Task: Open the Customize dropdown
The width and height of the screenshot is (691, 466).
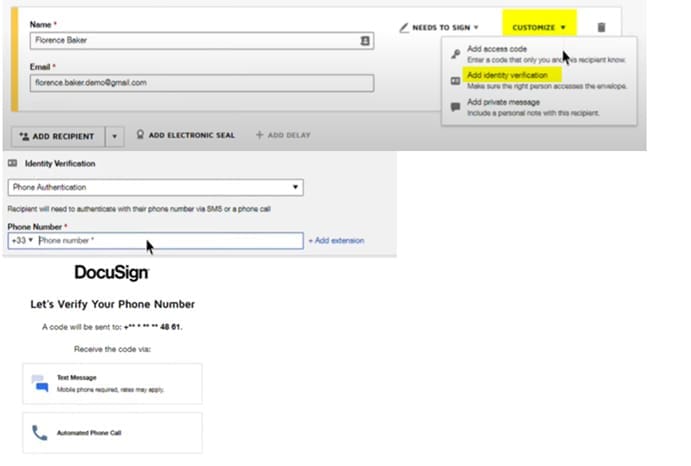Action: tap(539, 27)
